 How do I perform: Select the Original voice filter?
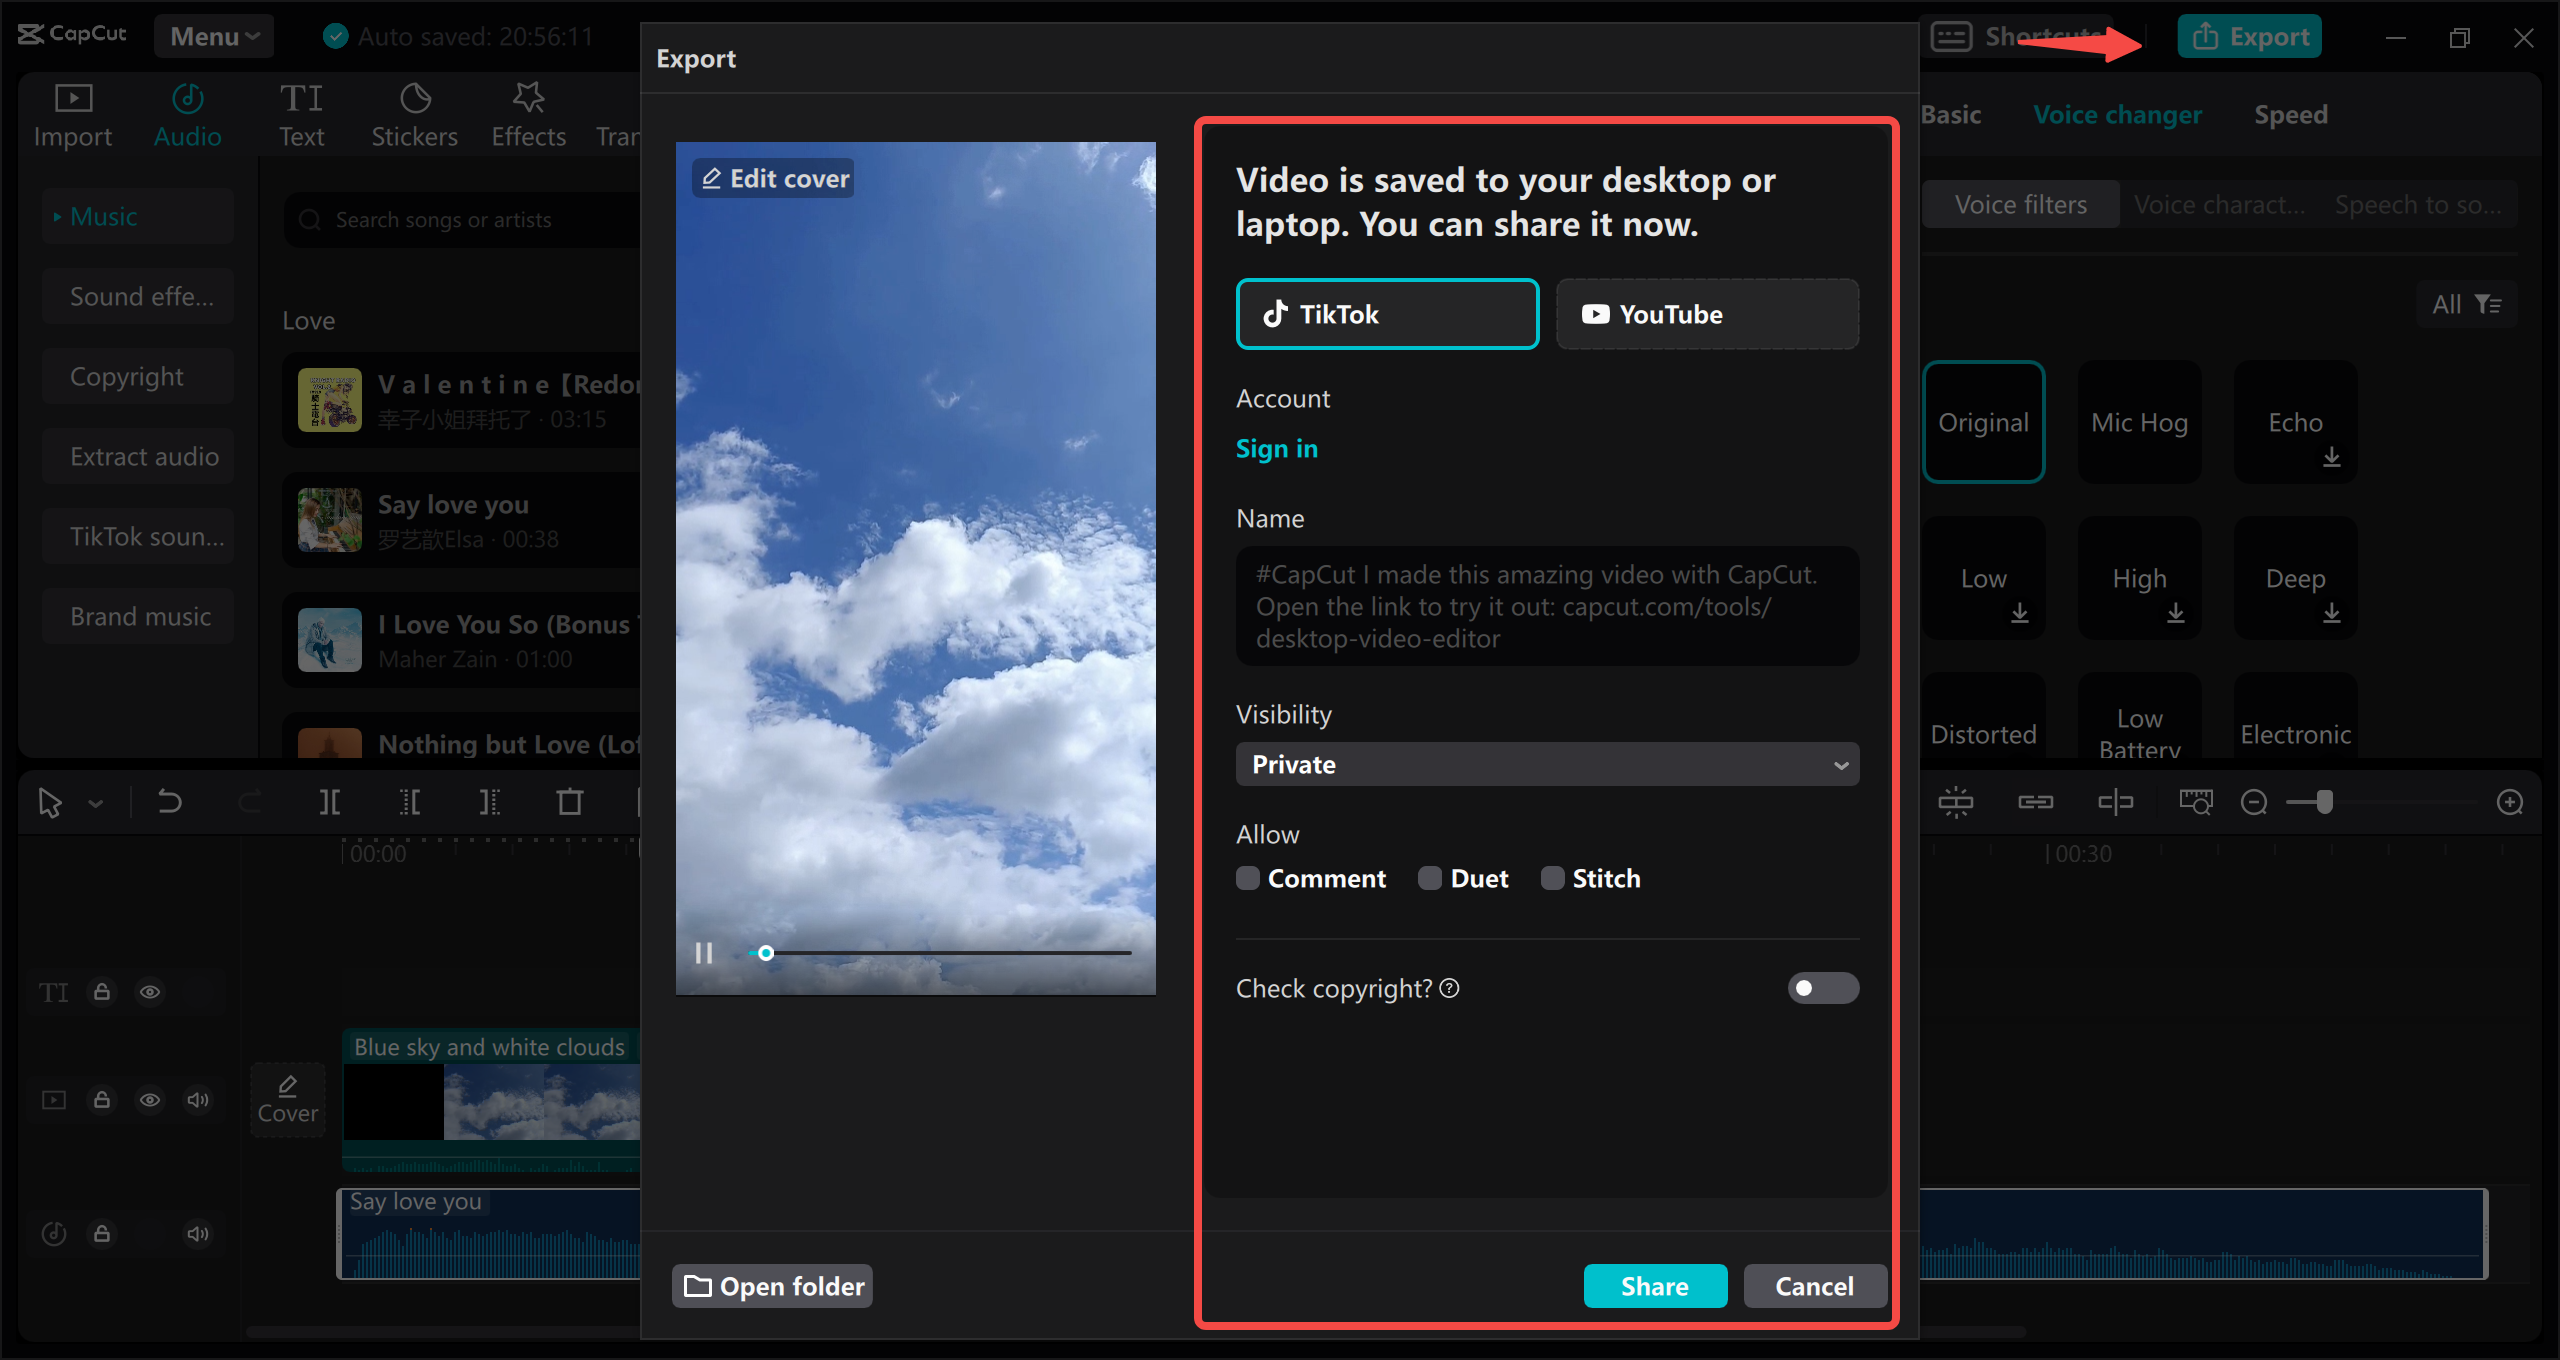point(1984,422)
